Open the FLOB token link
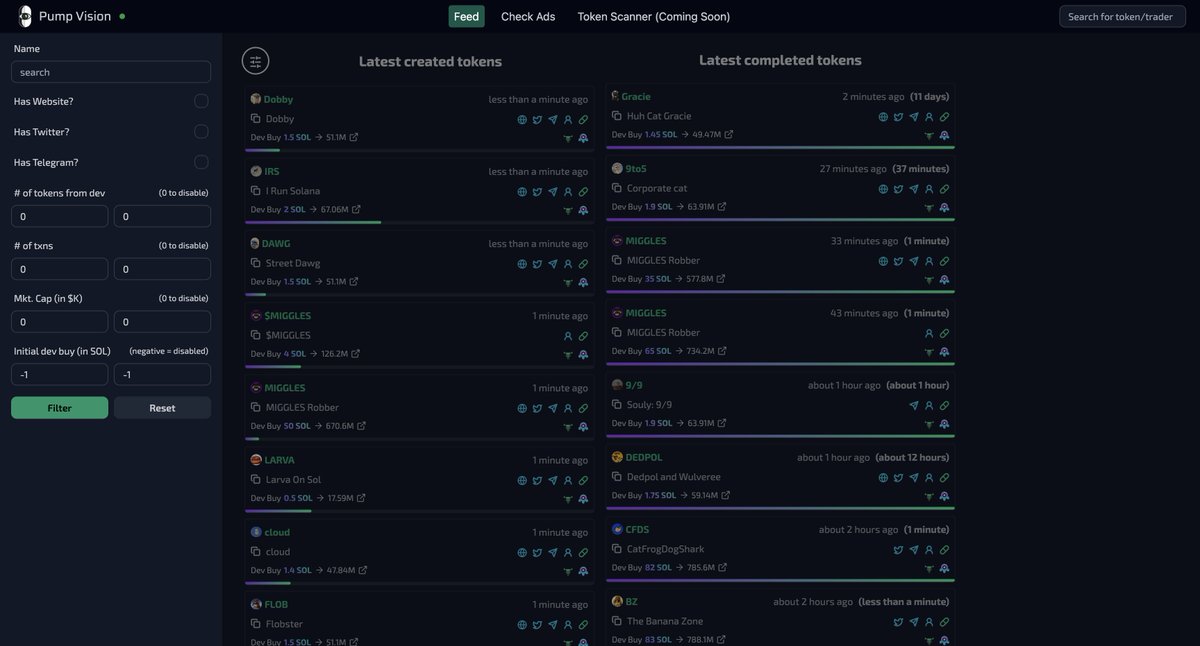 276,604
